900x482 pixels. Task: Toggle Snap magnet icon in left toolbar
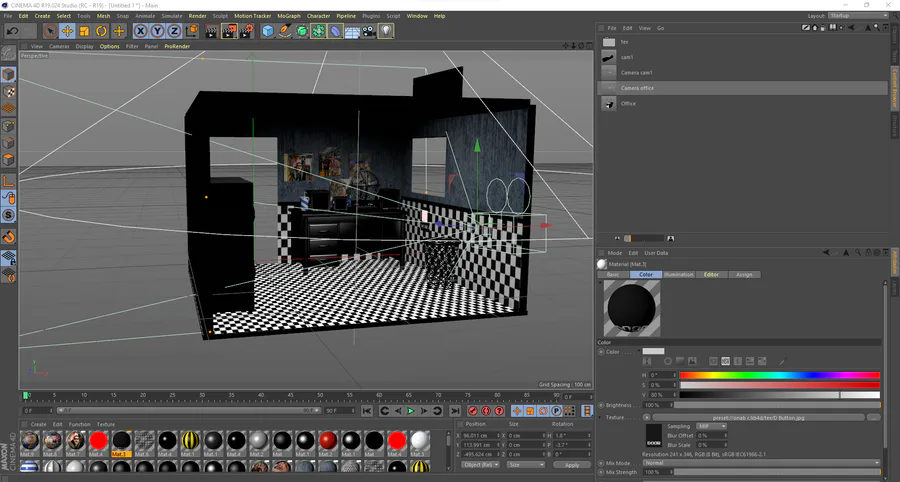click(8, 236)
